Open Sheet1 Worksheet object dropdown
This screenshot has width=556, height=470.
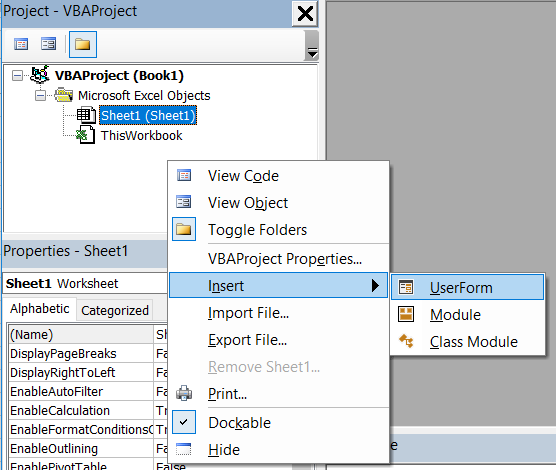pyautogui.click(x=85, y=283)
